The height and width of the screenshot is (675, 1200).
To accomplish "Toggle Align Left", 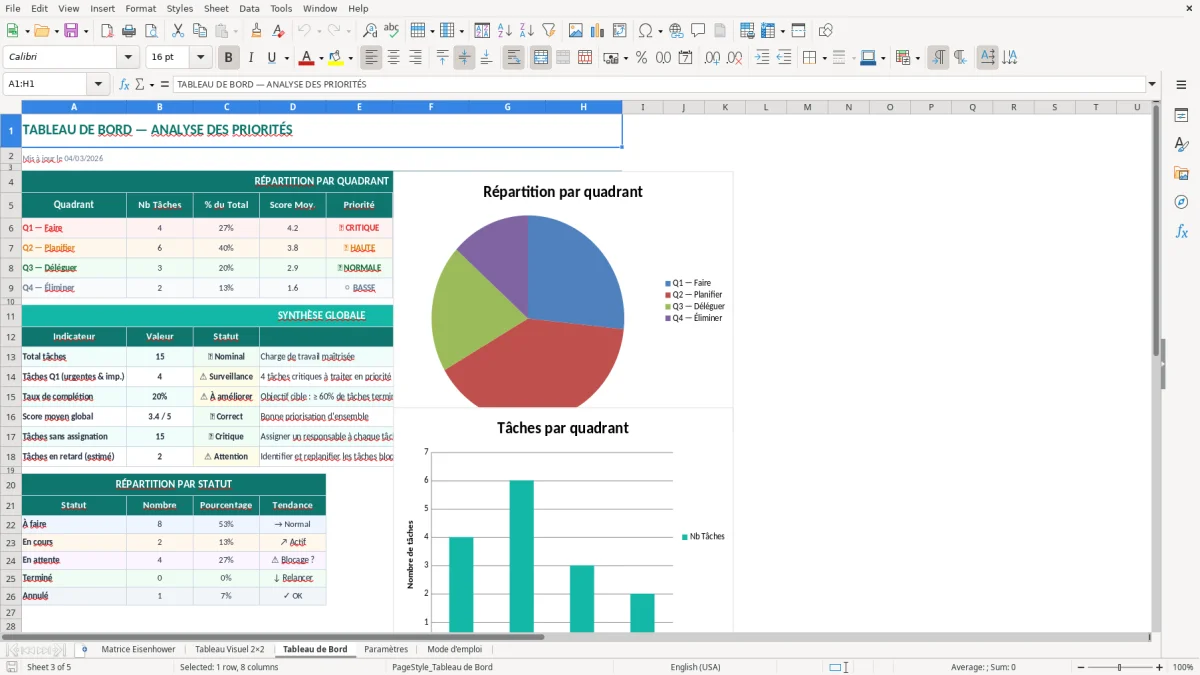I will point(372,58).
